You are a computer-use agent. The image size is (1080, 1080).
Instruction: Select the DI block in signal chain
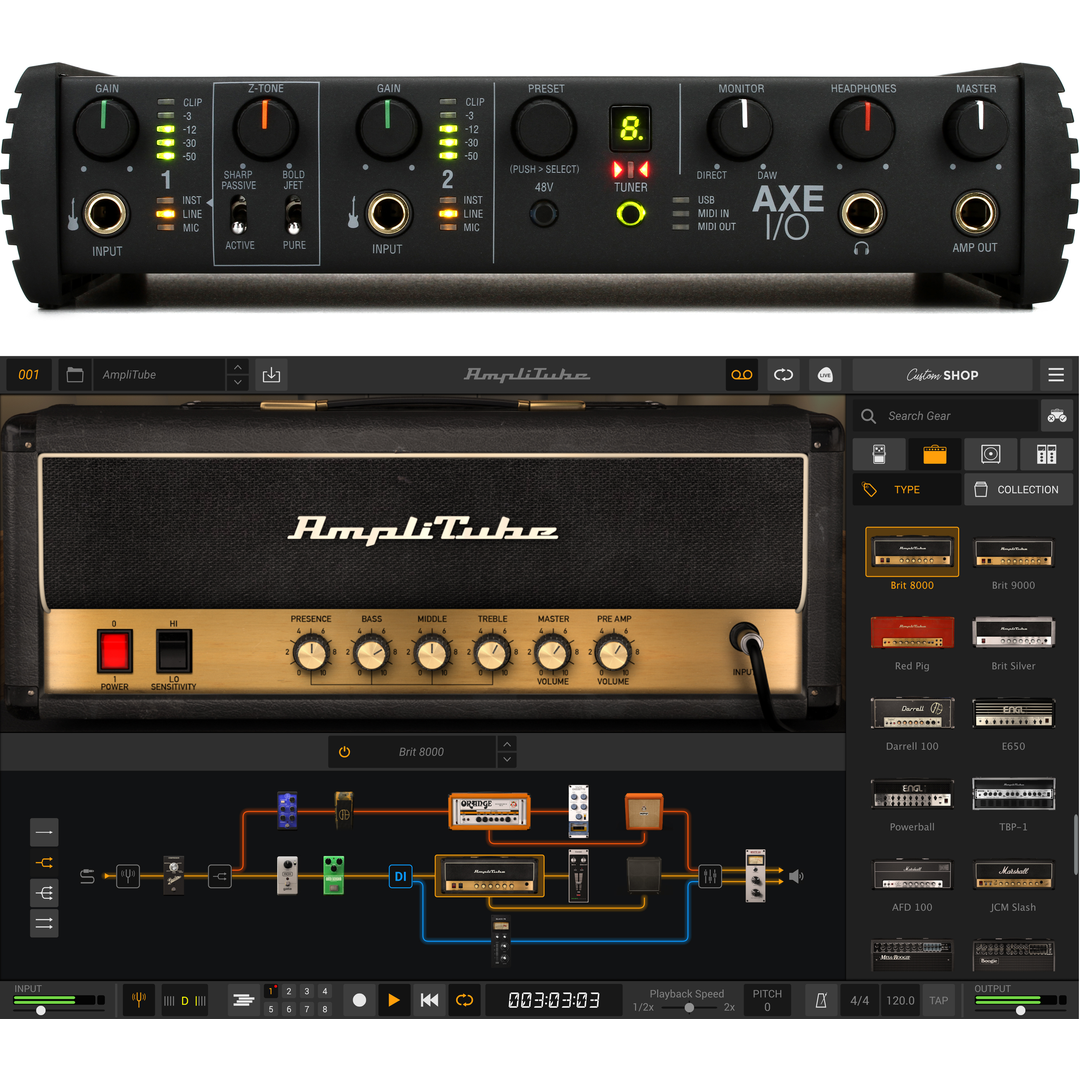400,877
